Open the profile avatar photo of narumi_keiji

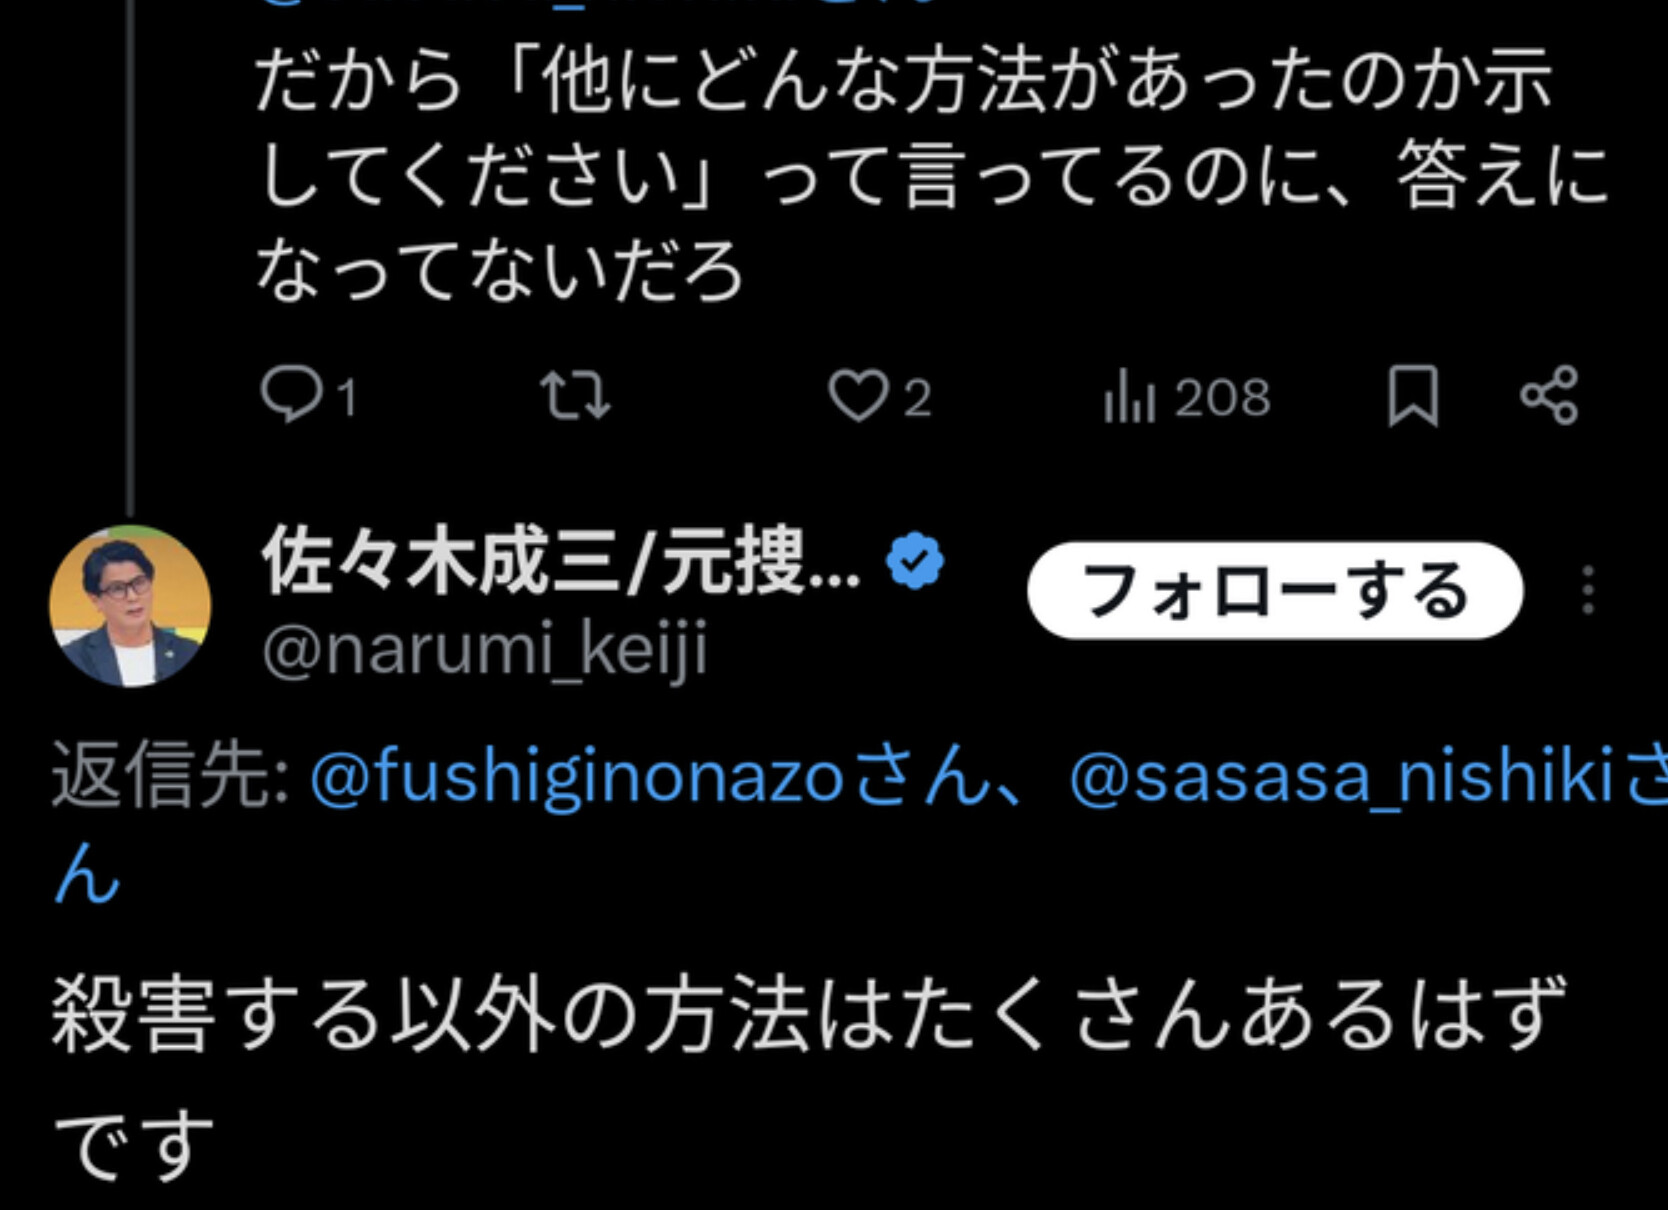coord(130,606)
